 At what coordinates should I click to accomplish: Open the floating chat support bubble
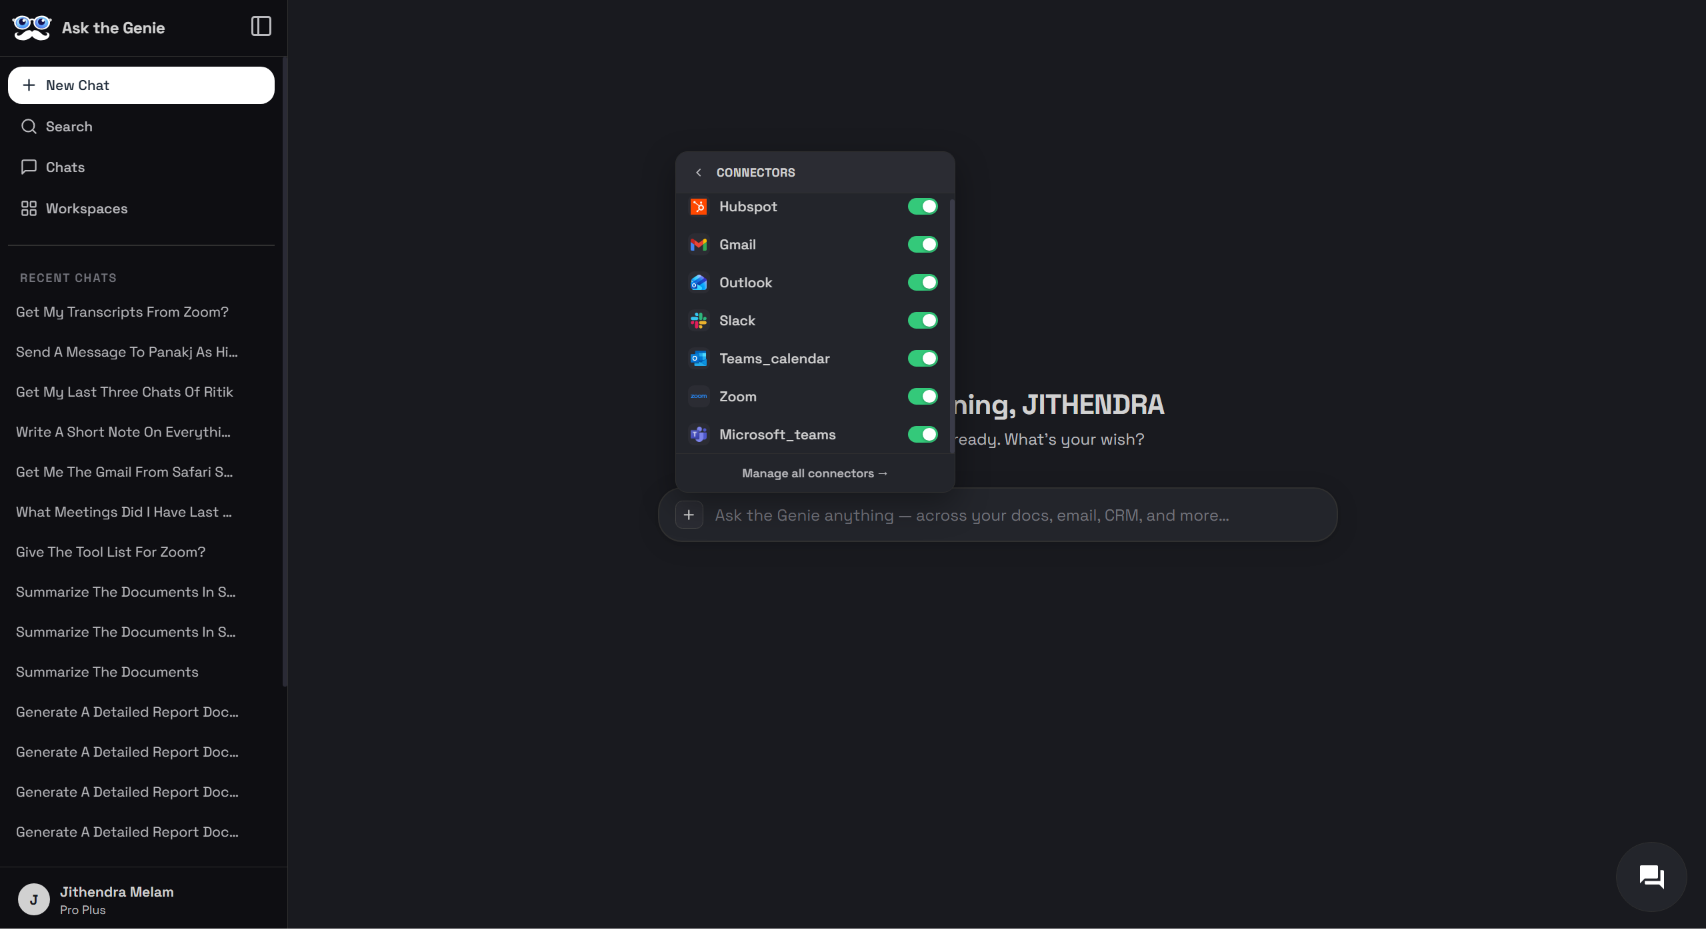coord(1651,877)
